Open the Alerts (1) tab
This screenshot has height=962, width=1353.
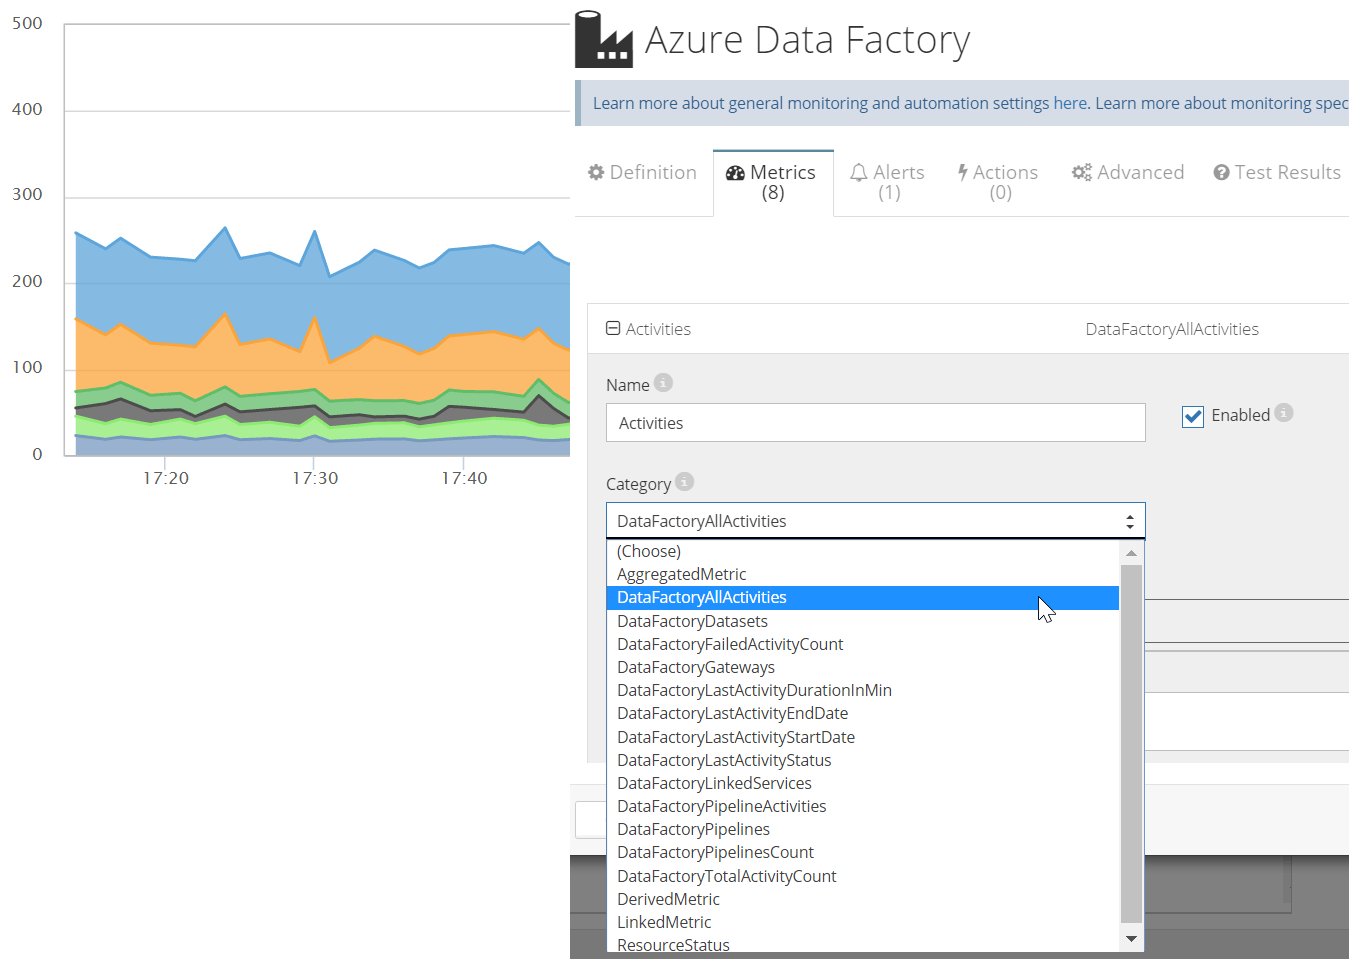tap(888, 182)
